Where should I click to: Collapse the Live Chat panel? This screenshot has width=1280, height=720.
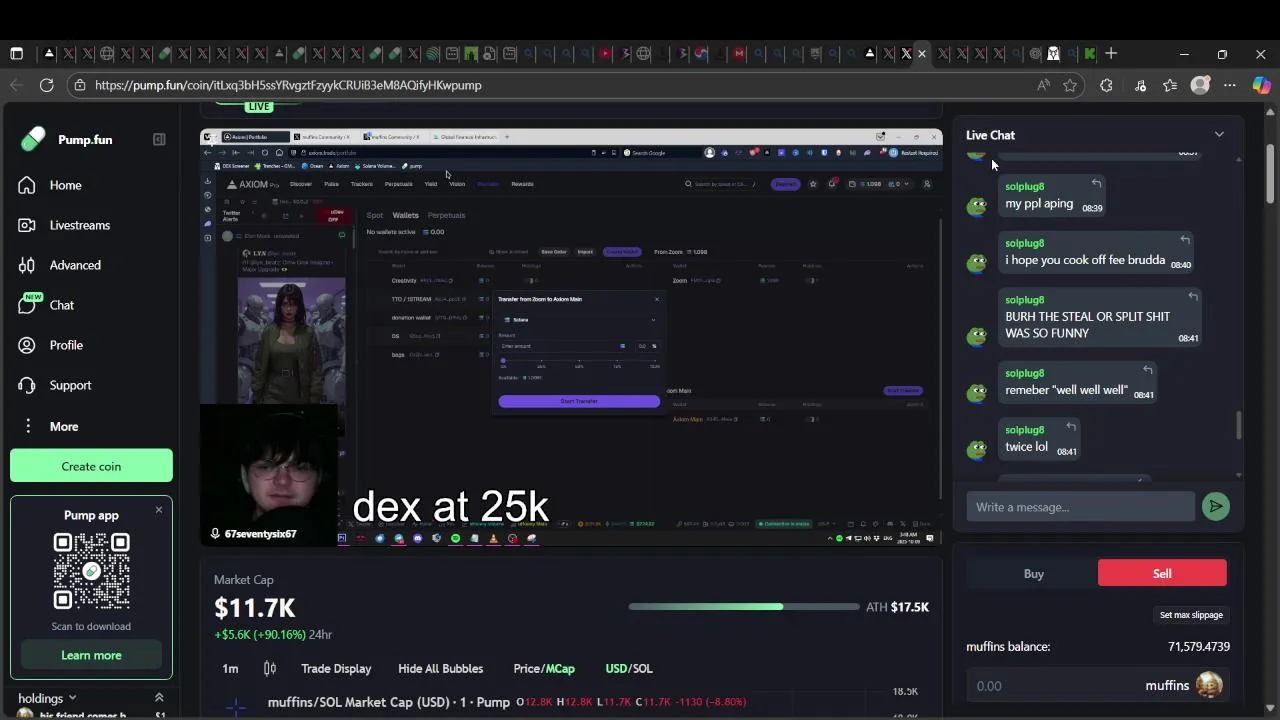pos(1219,134)
